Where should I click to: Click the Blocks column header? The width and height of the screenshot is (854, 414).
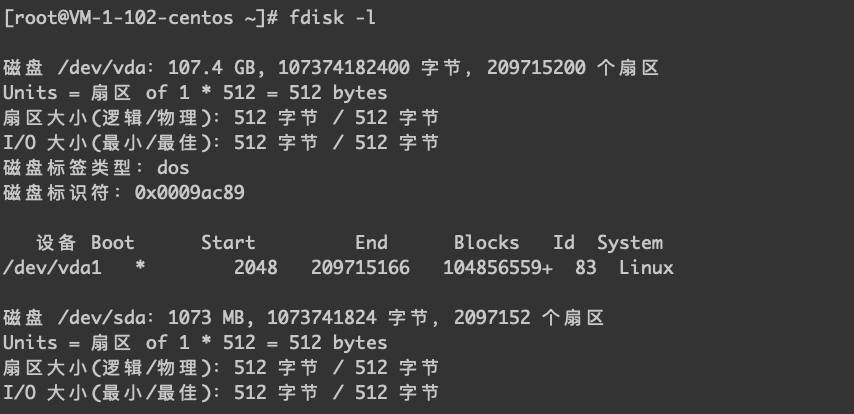[x=486, y=243]
